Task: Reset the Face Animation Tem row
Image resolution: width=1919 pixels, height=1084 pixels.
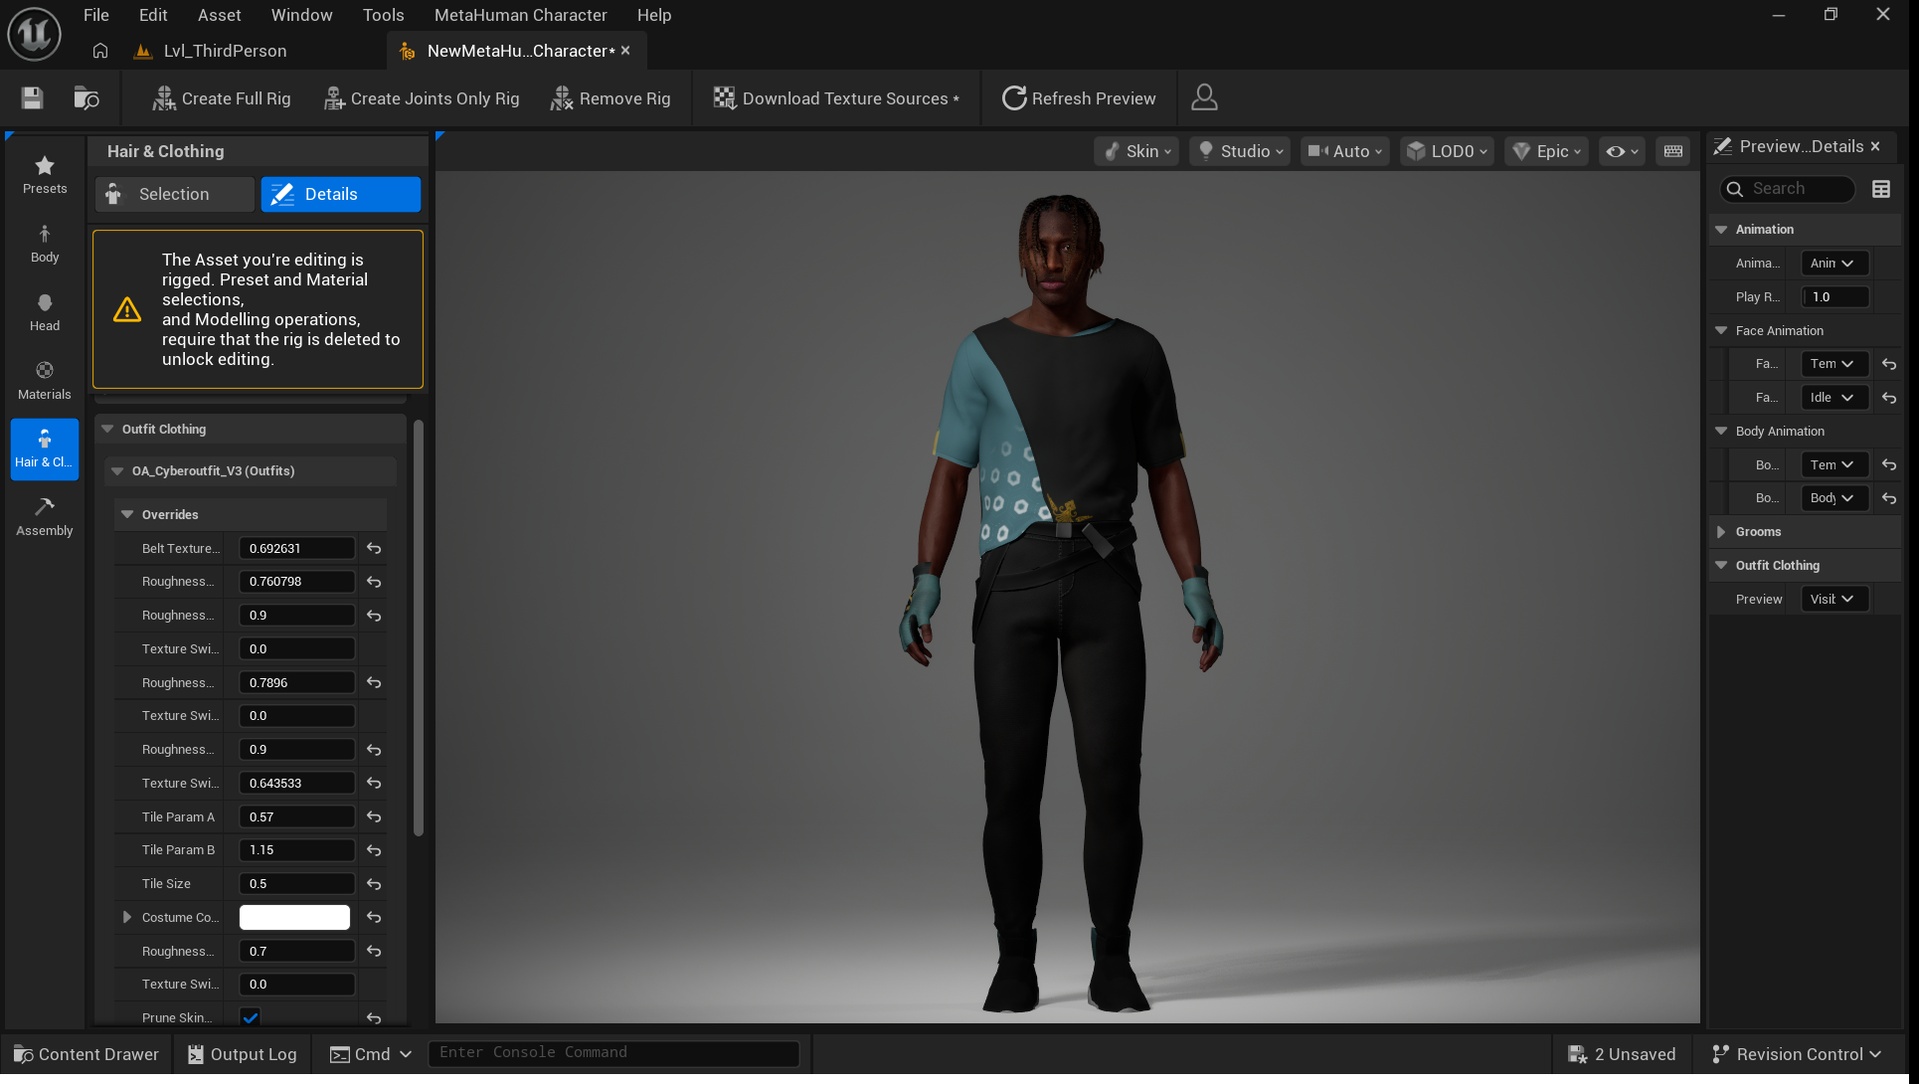Action: point(1889,364)
